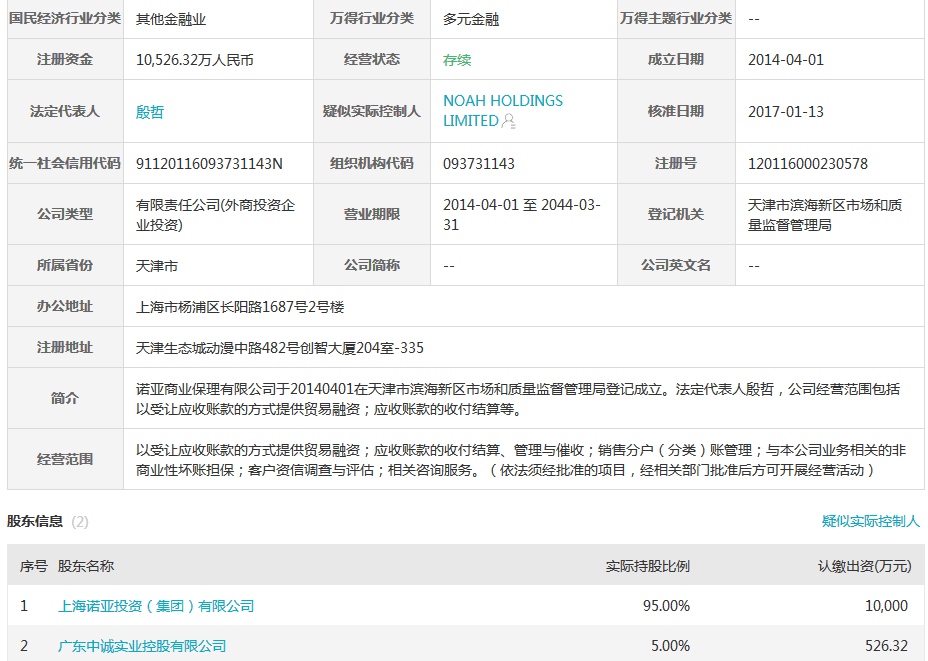The image size is (928, 661).
Task: Click the 国民经济行业分类 label cell
Action: [x=65, y=19]
